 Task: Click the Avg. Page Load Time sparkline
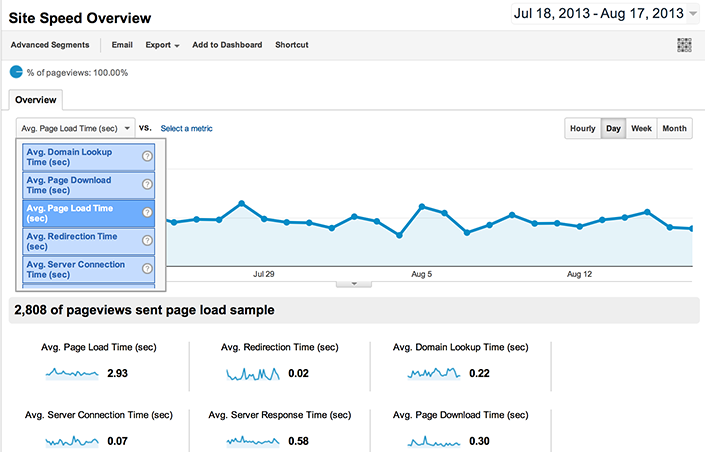coord(73,374)
